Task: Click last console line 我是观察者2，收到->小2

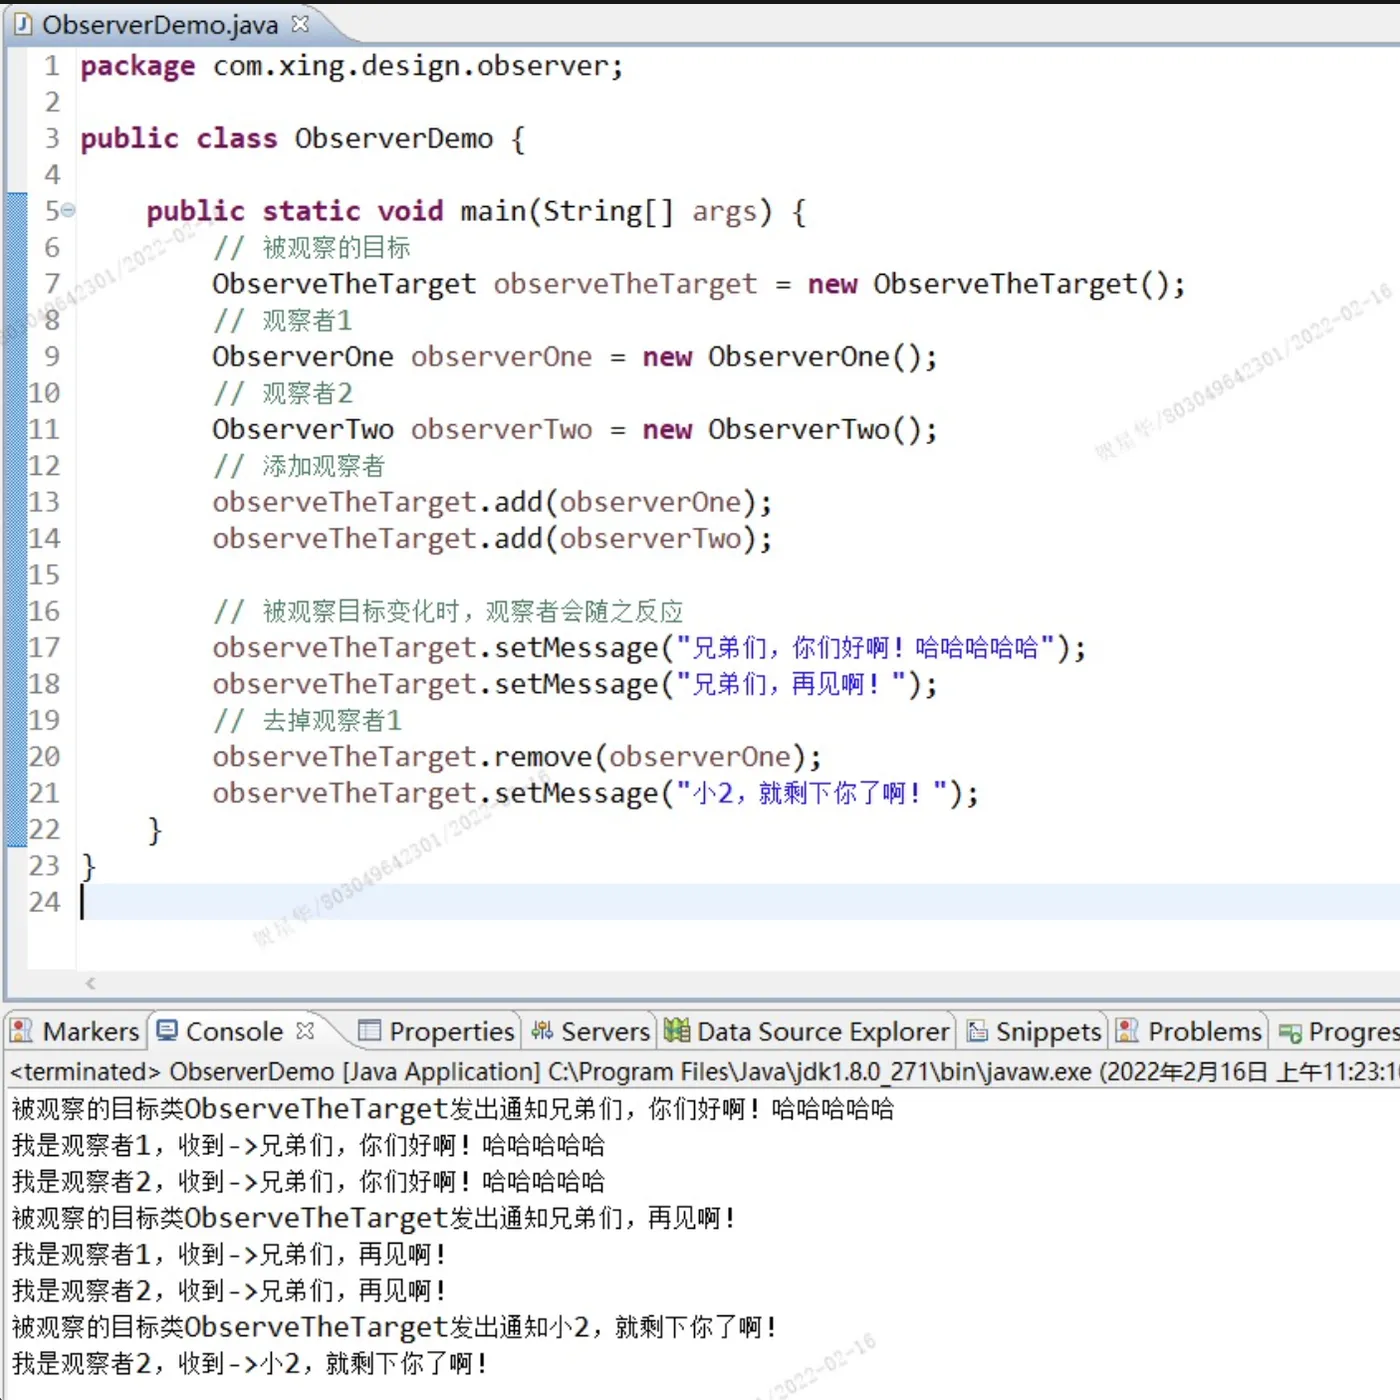Action: (250, 1363)
